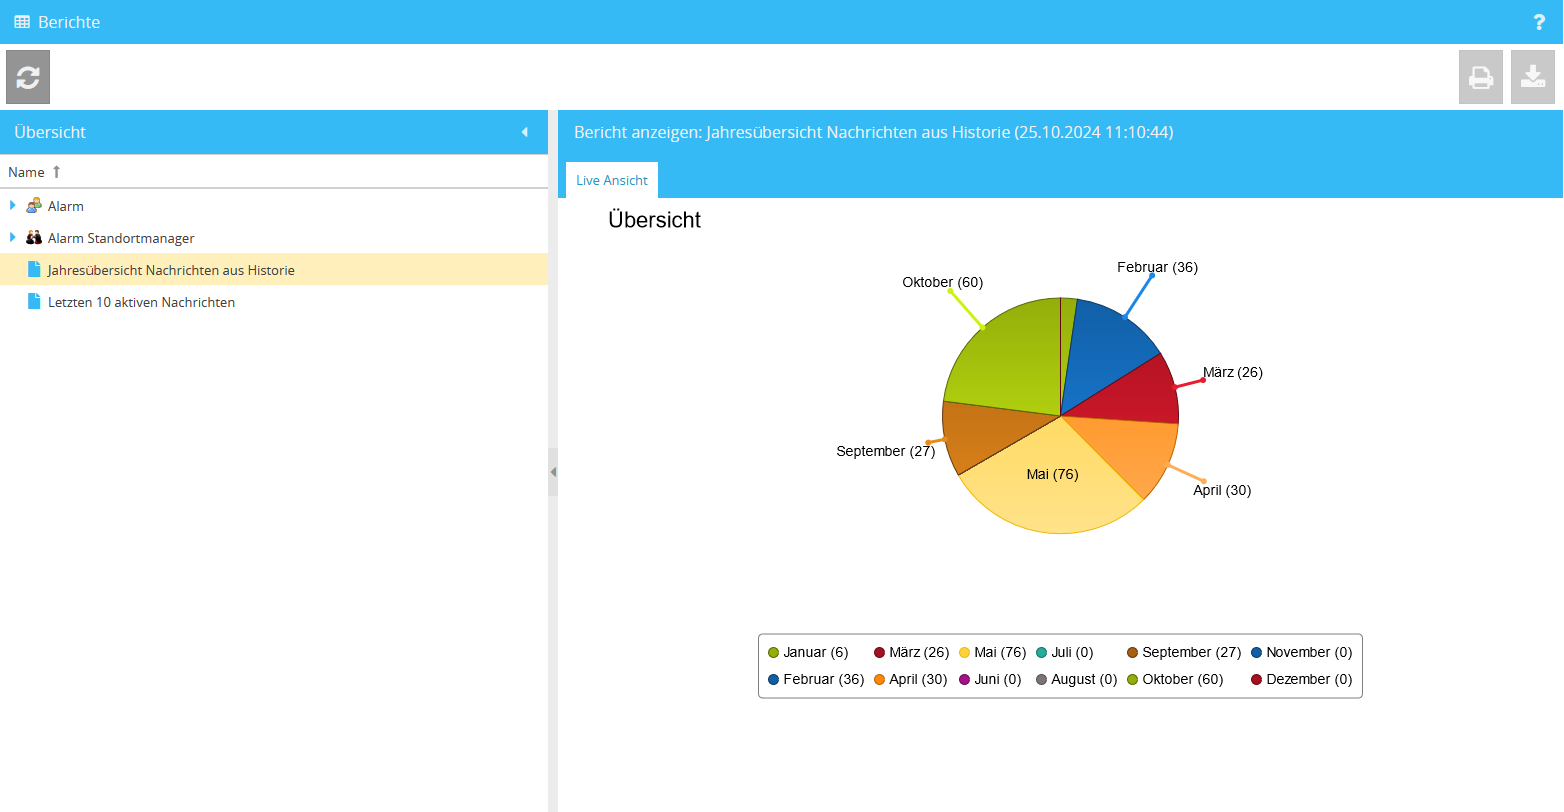
Task: Sort by the Name column header
Action: 274,172
